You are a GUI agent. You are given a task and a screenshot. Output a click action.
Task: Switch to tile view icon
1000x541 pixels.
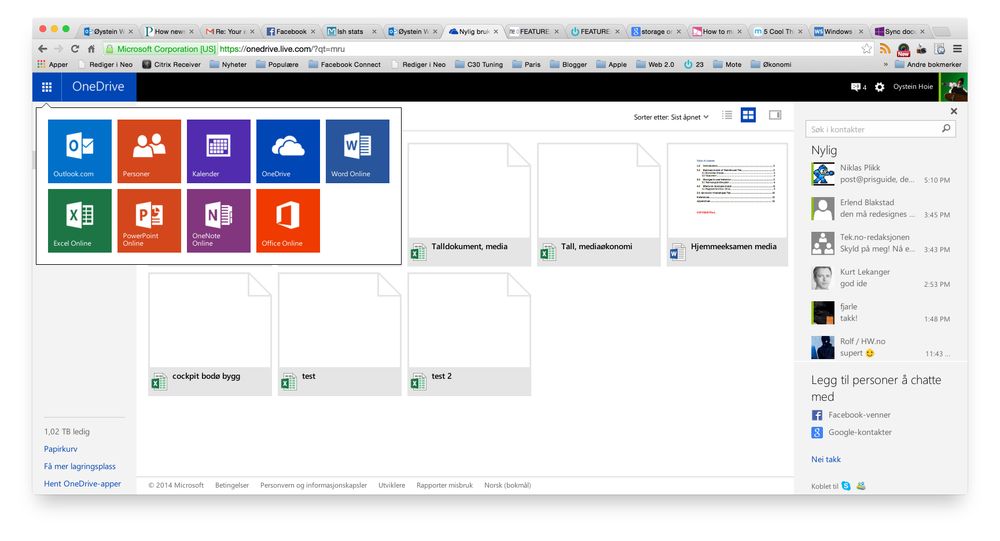pyautogui.click(x=748, y=115)
